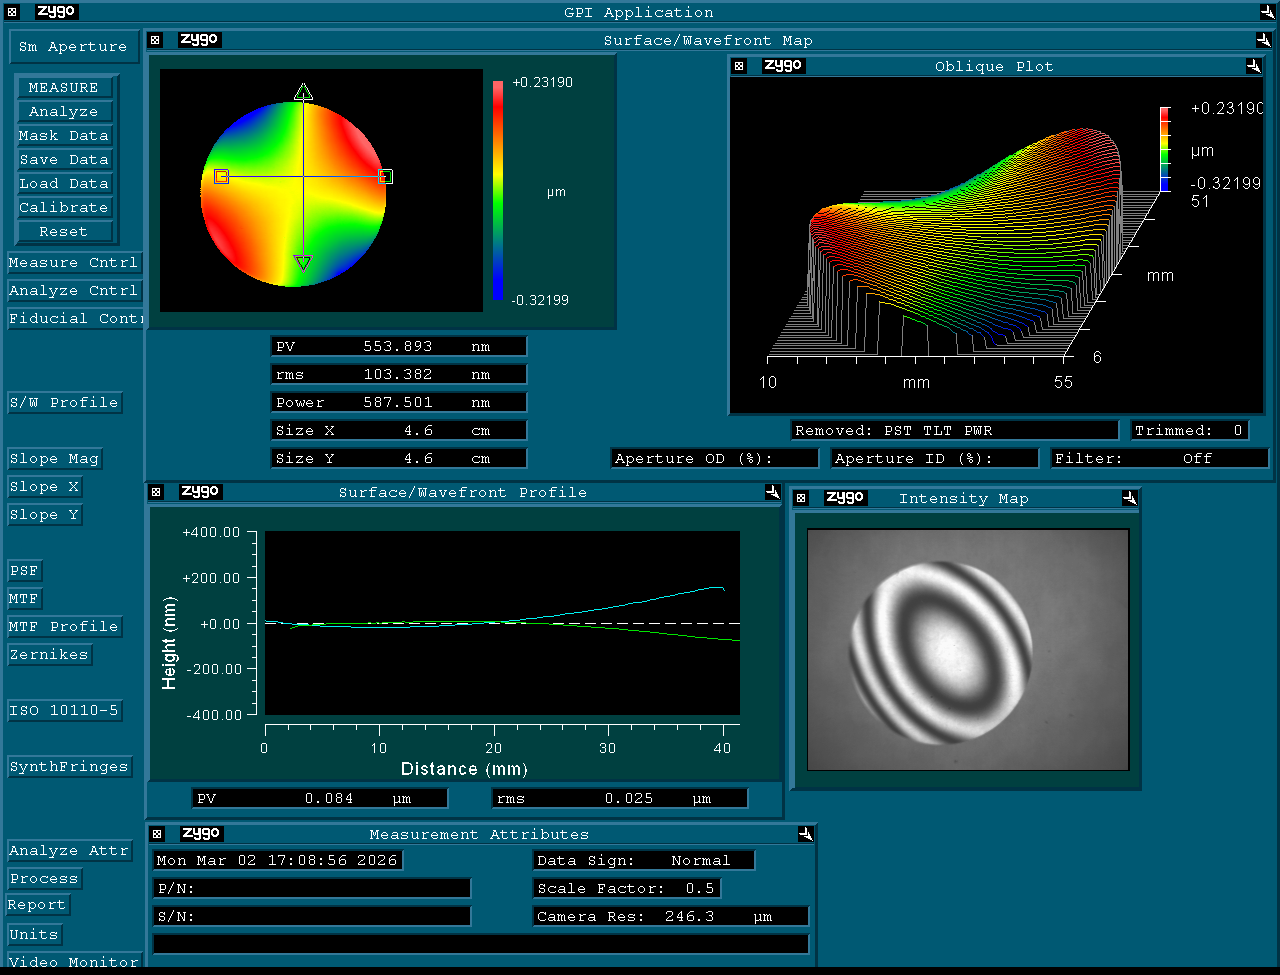Toggle the Data Sign Normal setting
This screenshot has height=975, width=1280.
tap(643, 860)
